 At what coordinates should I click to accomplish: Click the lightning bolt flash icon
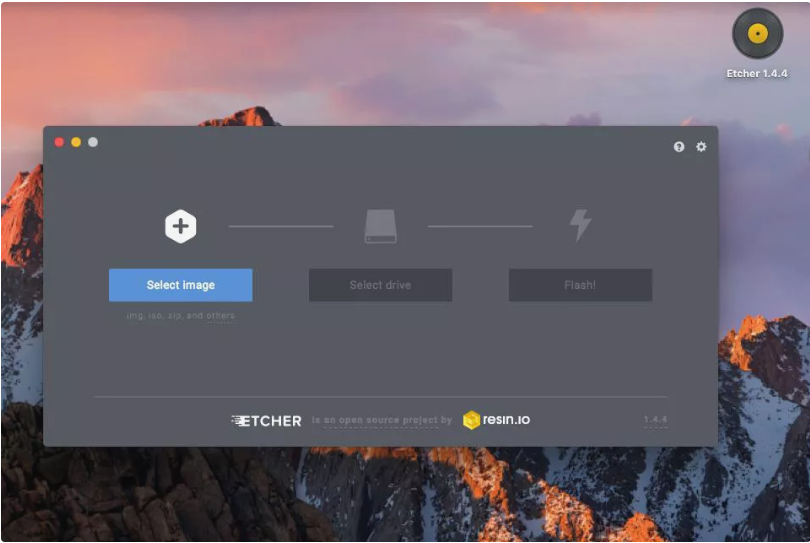point(580,225)
